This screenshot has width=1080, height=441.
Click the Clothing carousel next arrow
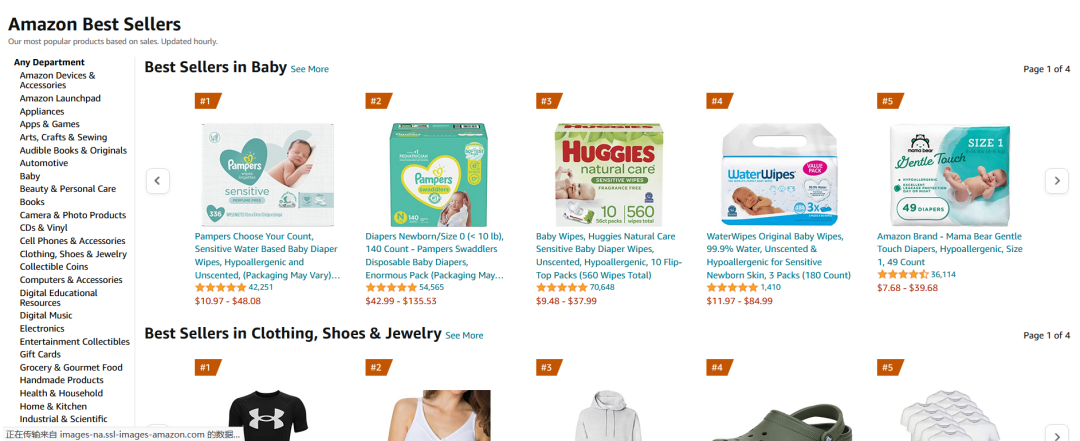click(x=1057, y=433)
